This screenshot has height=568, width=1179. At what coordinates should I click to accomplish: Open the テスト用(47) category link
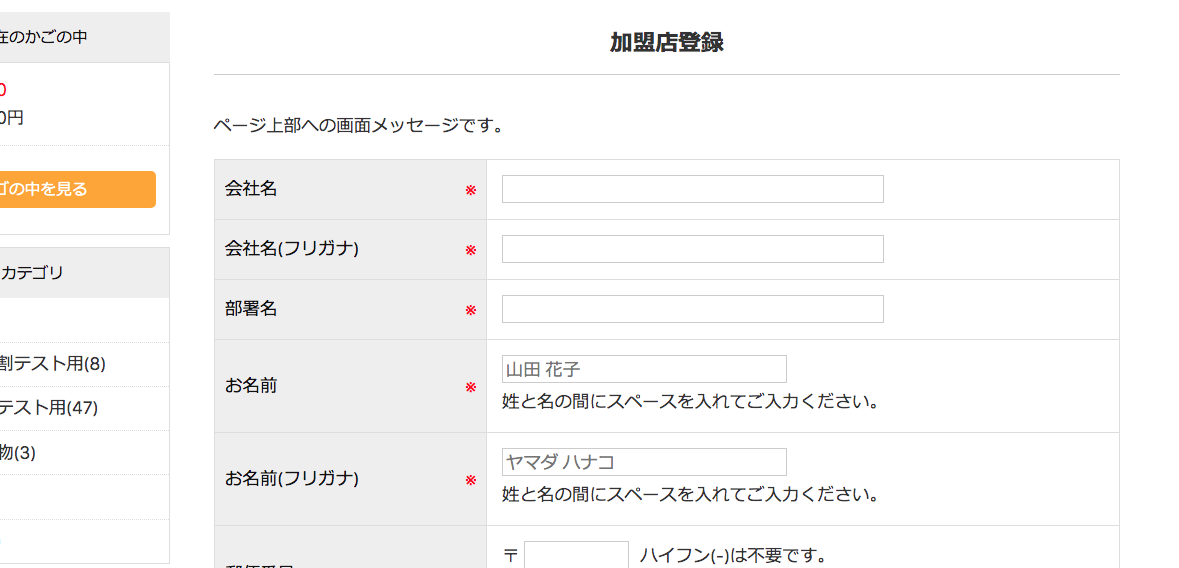49,408
